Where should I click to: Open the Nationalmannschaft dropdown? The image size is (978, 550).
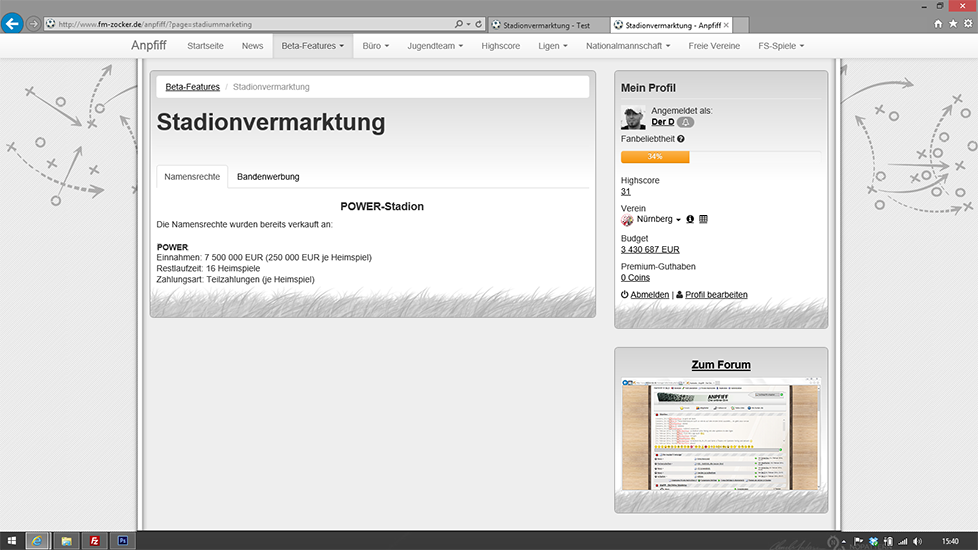tap(630, 46)
